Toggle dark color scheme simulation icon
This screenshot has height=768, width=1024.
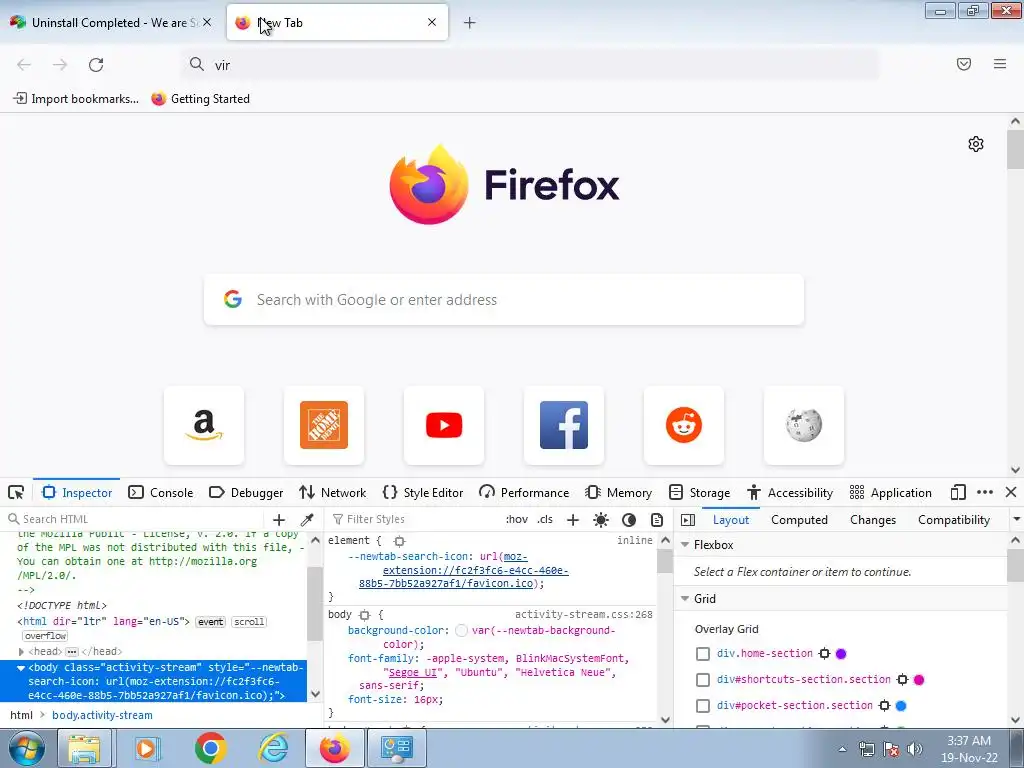[x=629, y=520]
